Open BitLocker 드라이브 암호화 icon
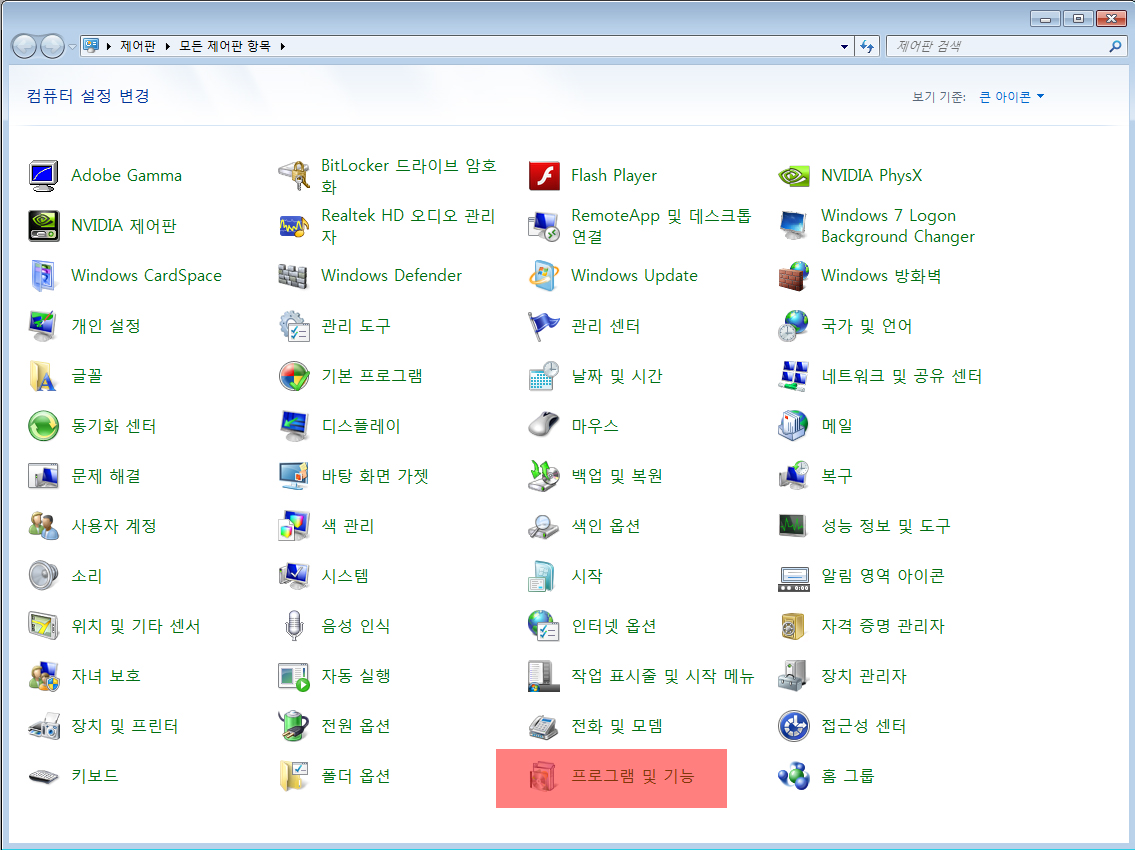Screen dimensions: 1135x850 coord(294,176)
